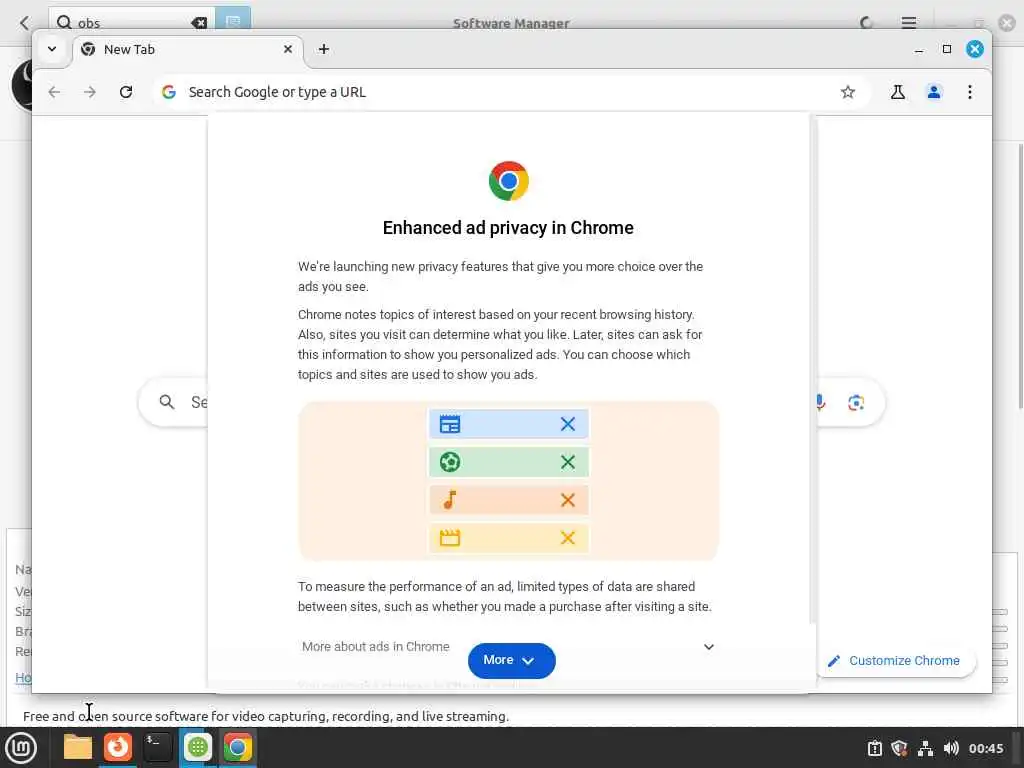Bookmark this tab with the star icon

(848, 92)
